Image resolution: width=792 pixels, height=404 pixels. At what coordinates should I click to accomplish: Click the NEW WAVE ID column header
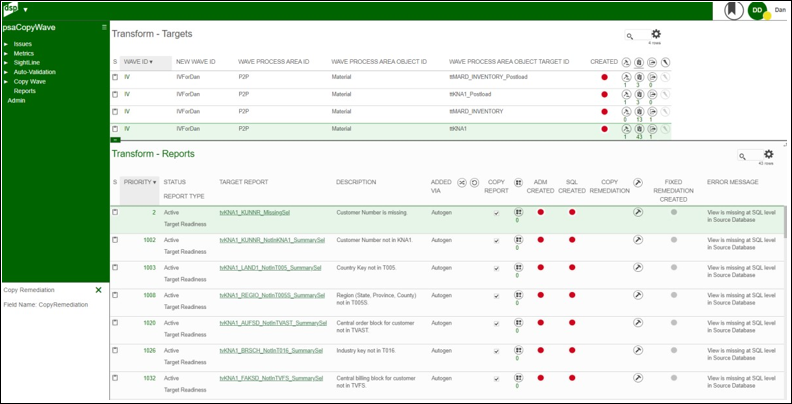tap(195, 62)
